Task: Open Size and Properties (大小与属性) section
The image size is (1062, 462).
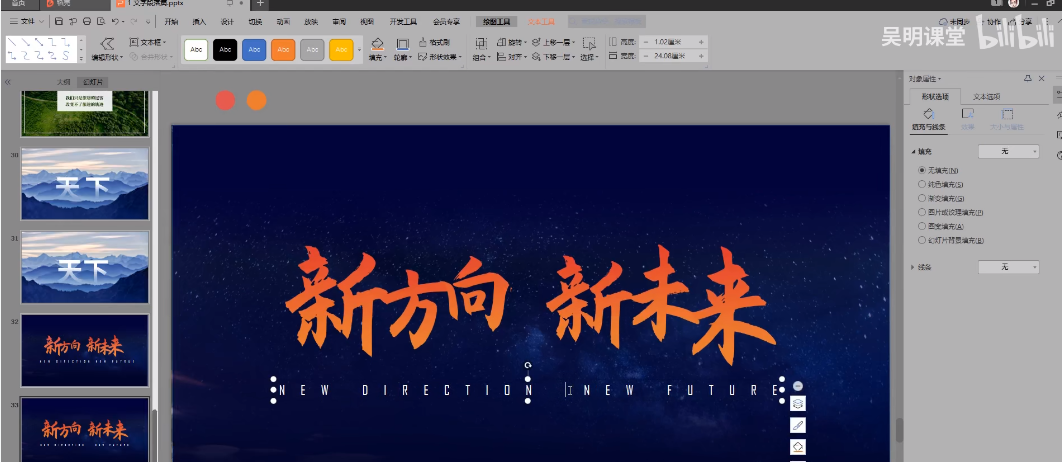Action: [1007, 119]
